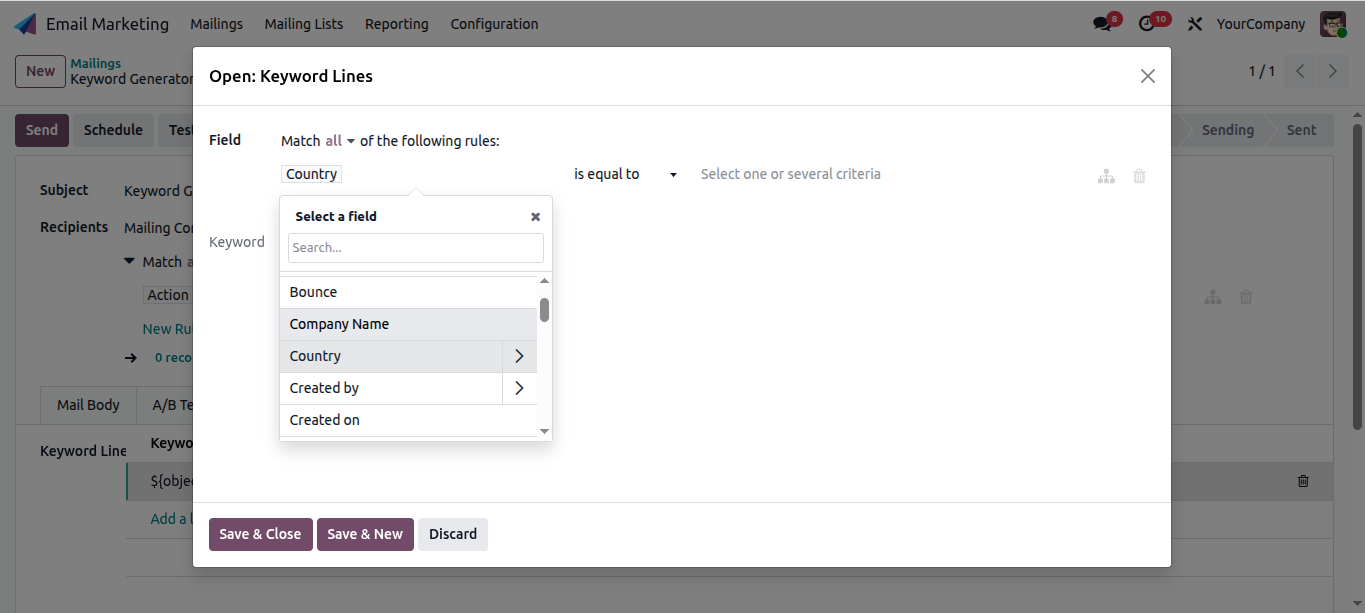Click the debug tools wrench icon

tap(1194, 24)
